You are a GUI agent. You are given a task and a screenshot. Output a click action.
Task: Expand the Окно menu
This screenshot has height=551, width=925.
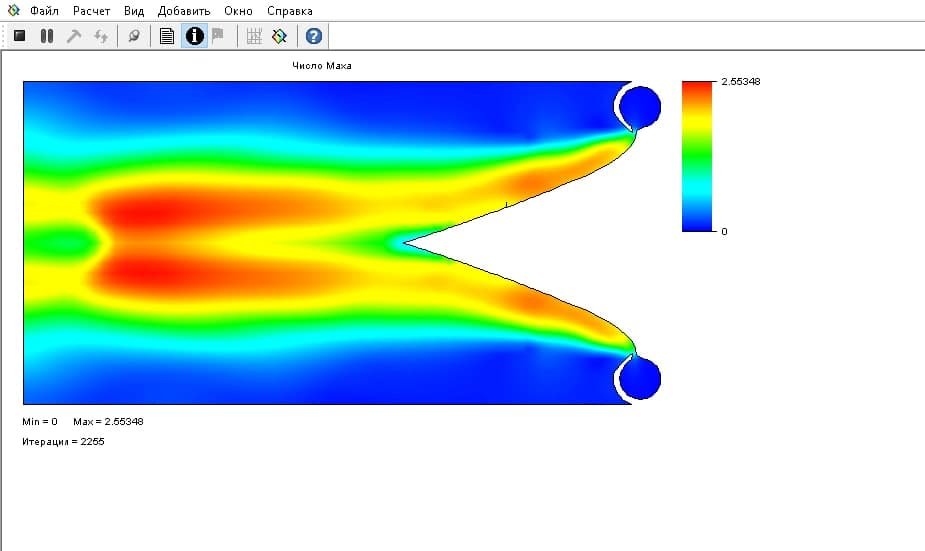click(x=238, y=11)
